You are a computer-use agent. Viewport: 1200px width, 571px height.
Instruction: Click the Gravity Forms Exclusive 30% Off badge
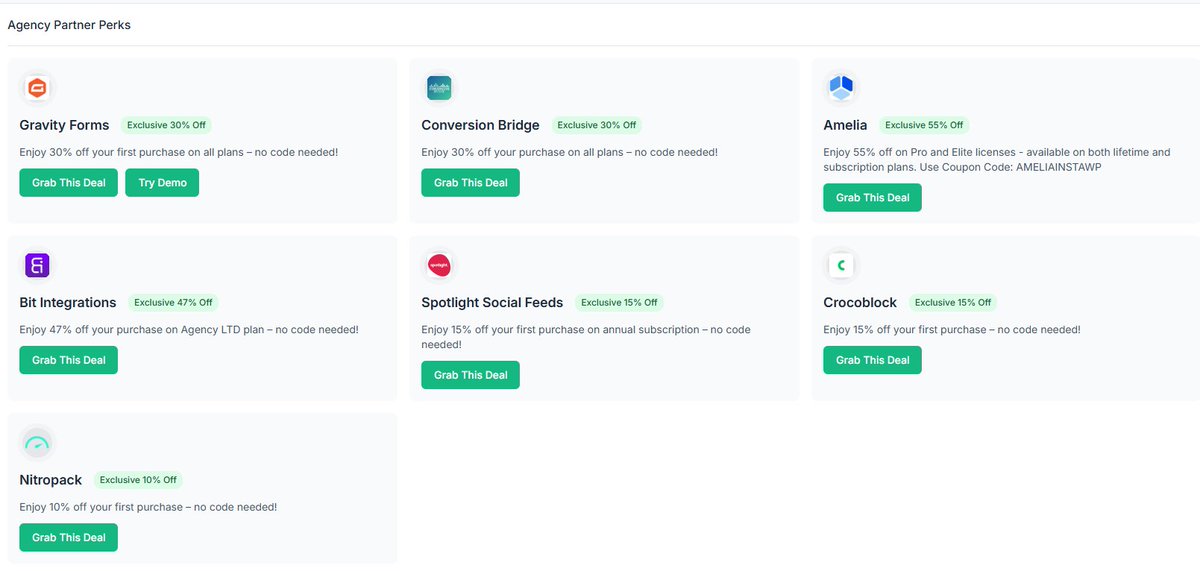167,125
